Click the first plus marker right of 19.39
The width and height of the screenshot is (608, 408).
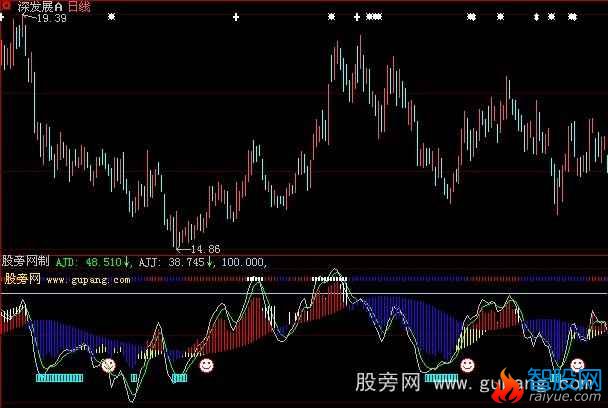pyautogui.click(x=236, y=17)
